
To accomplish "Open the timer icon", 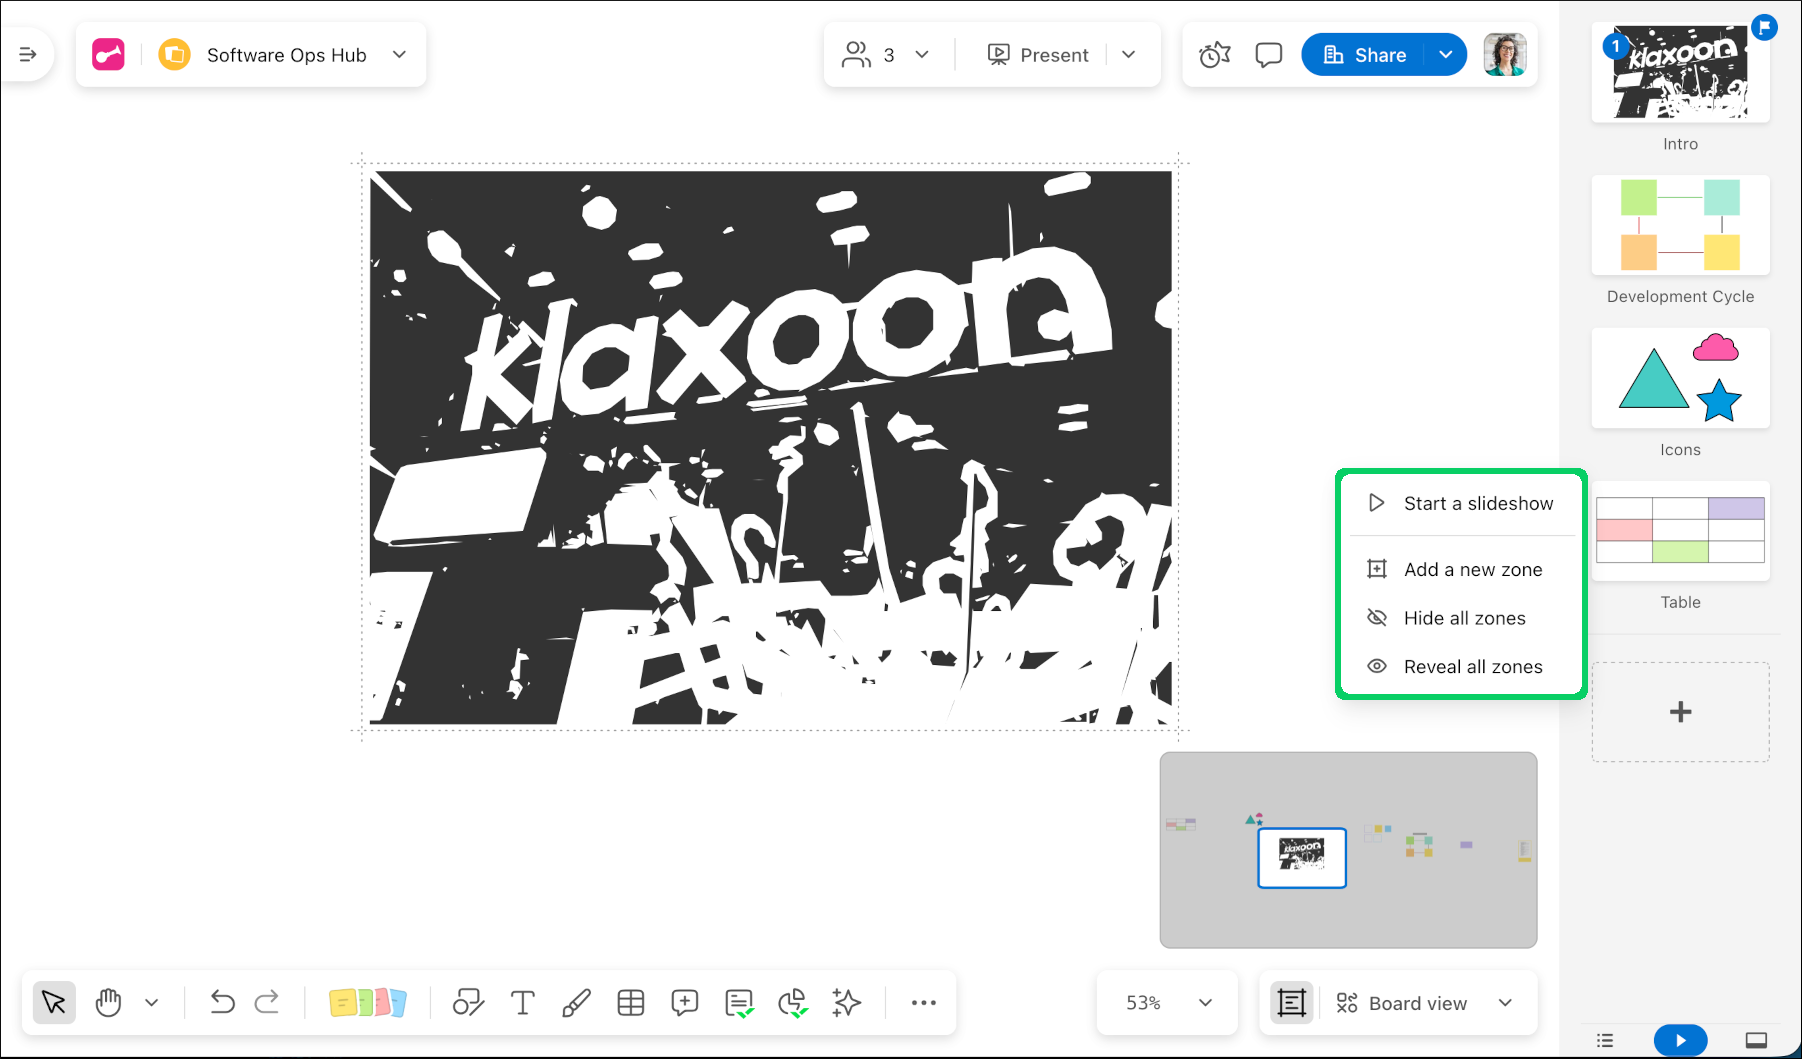I will point(1214,55).
